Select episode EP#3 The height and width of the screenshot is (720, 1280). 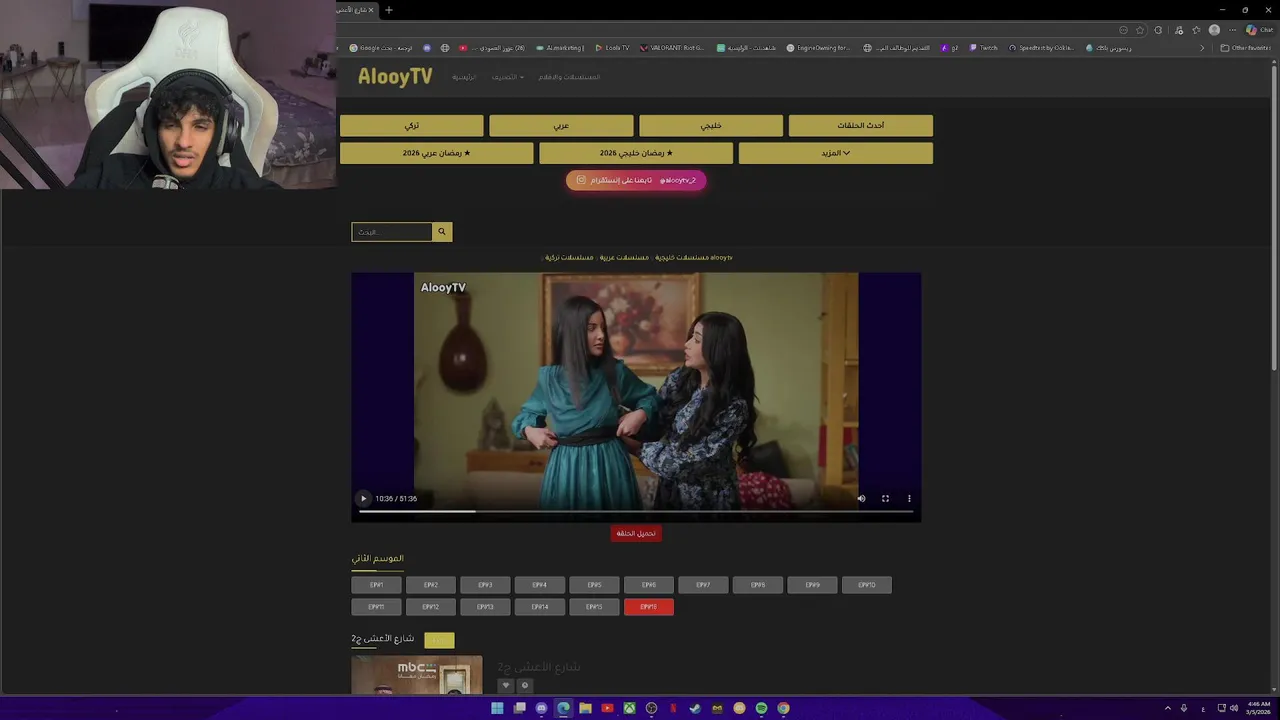point(485,585)
